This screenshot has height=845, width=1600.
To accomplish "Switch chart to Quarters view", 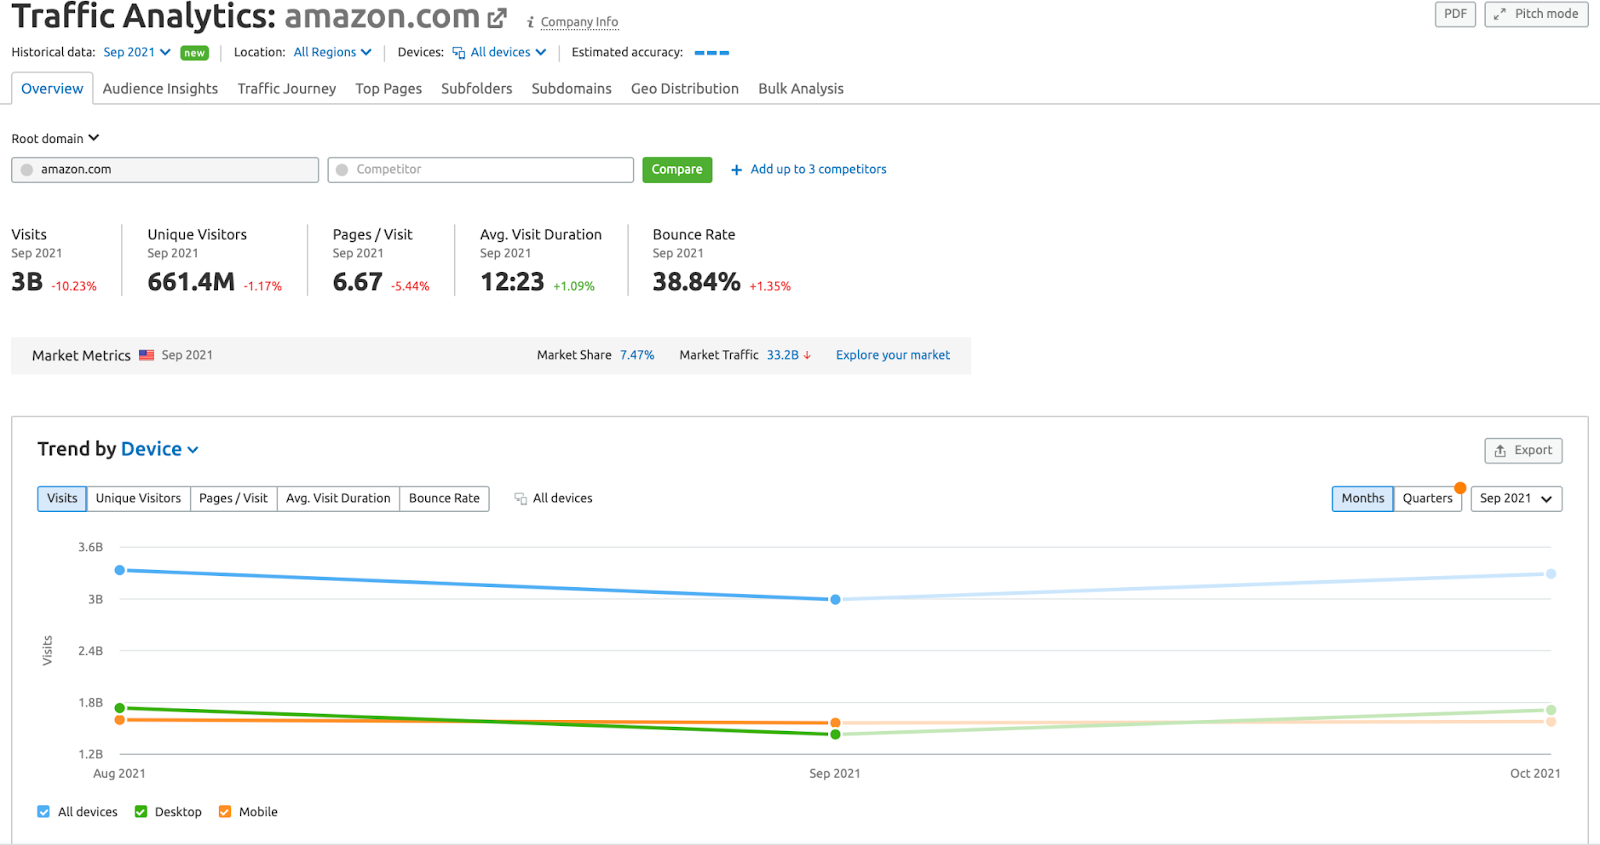I will click(x=1427, y=498).
